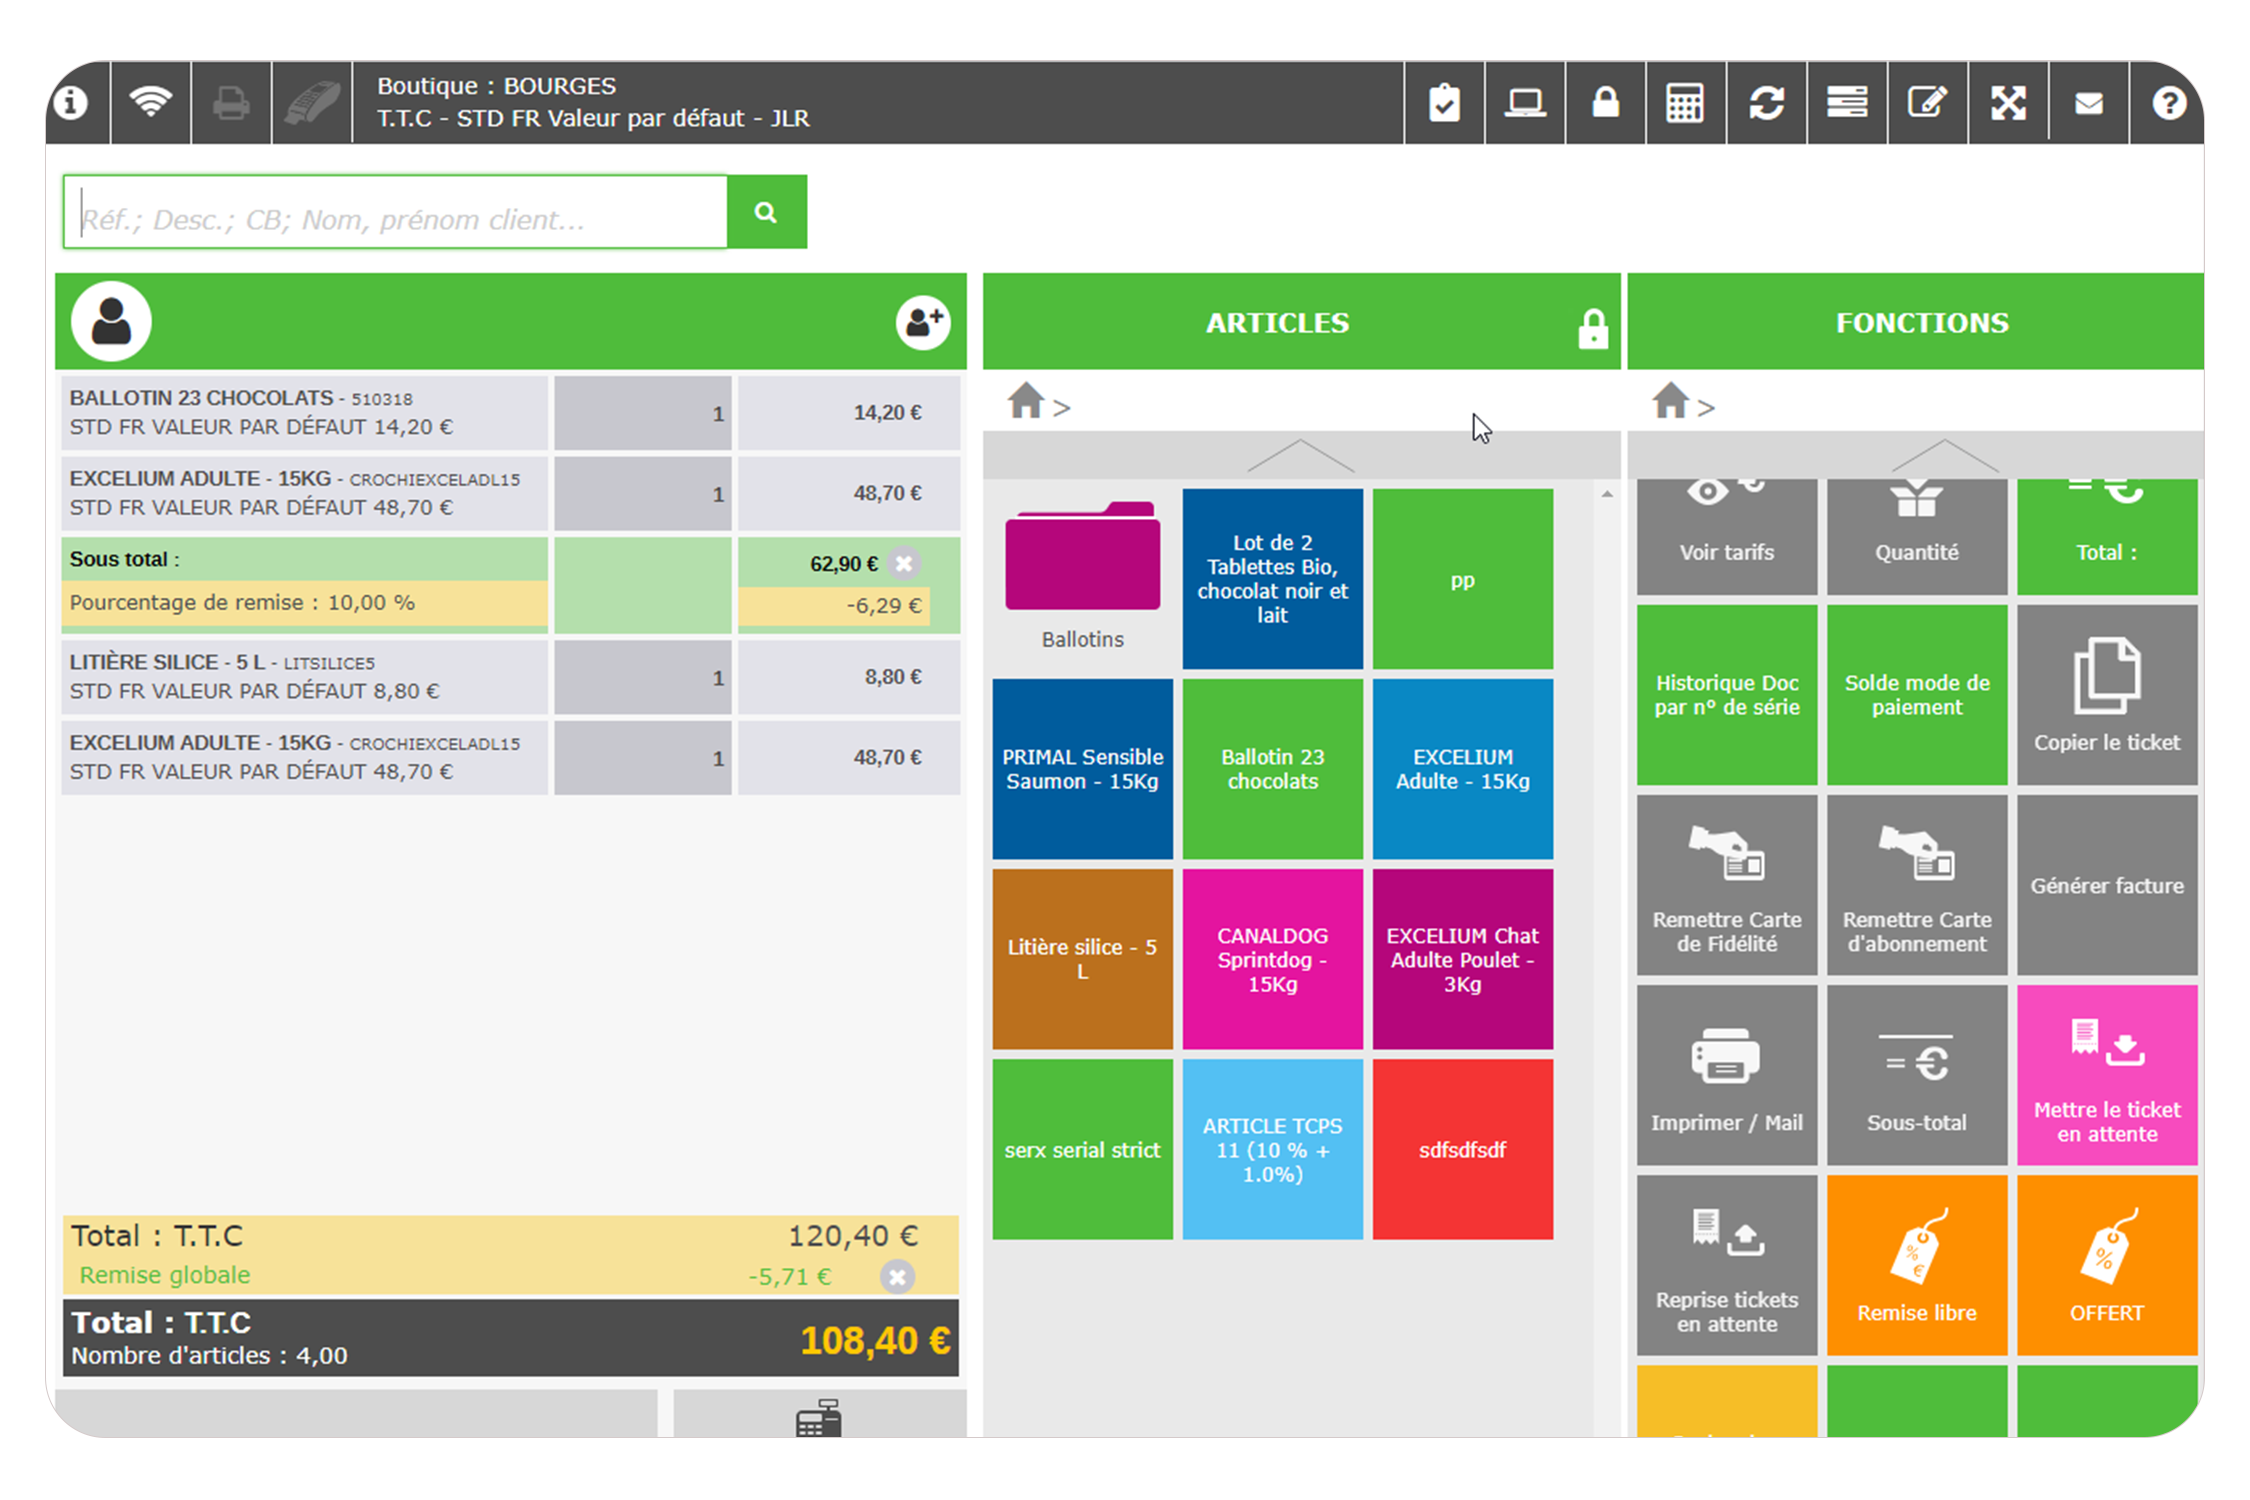The height and width of the screenshot is (1500, 2250).
Task: Lock the session with padlock icon
Action: pos(1605,103)
